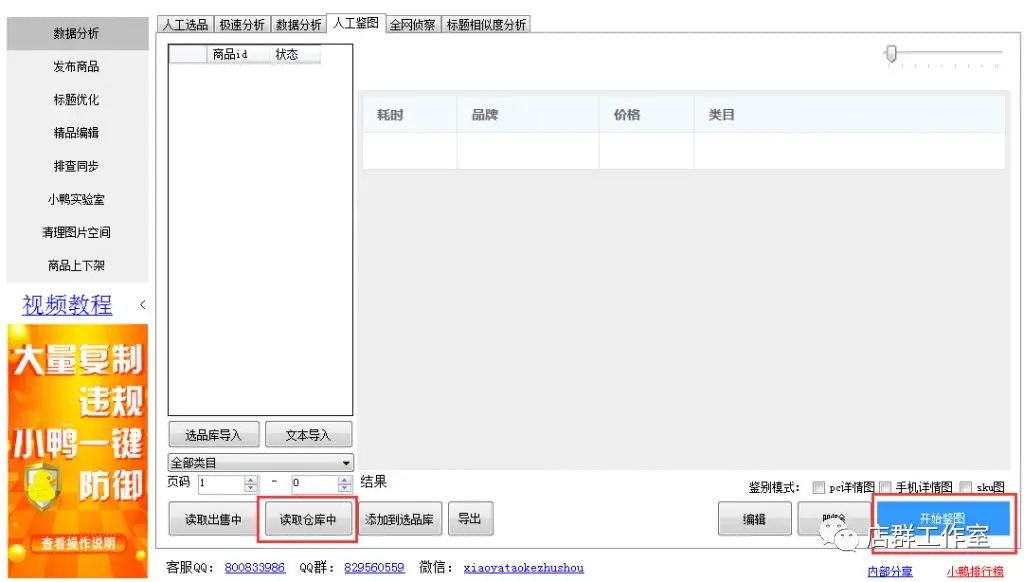Enable the sku图 checkbox

point(964,487)
